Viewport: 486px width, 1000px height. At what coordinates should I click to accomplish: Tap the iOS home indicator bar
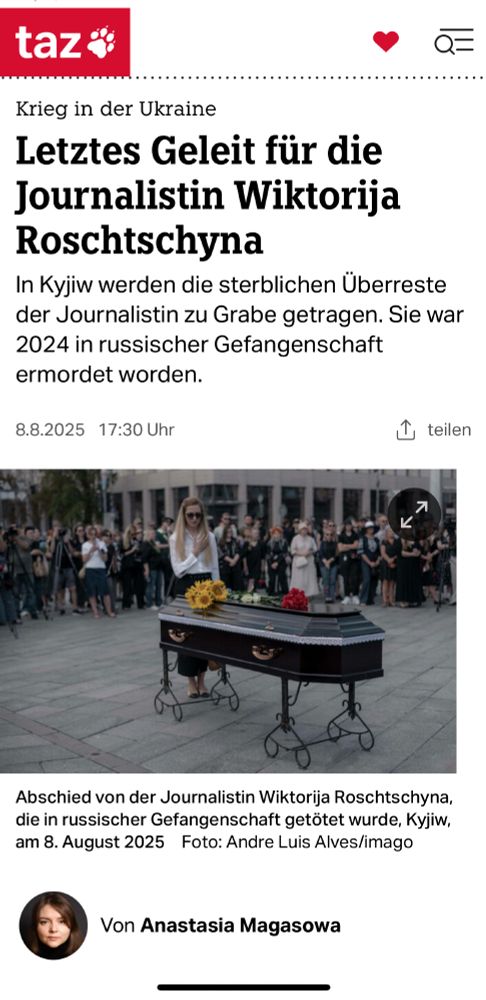pyautogui.click(x=244, y=987)
